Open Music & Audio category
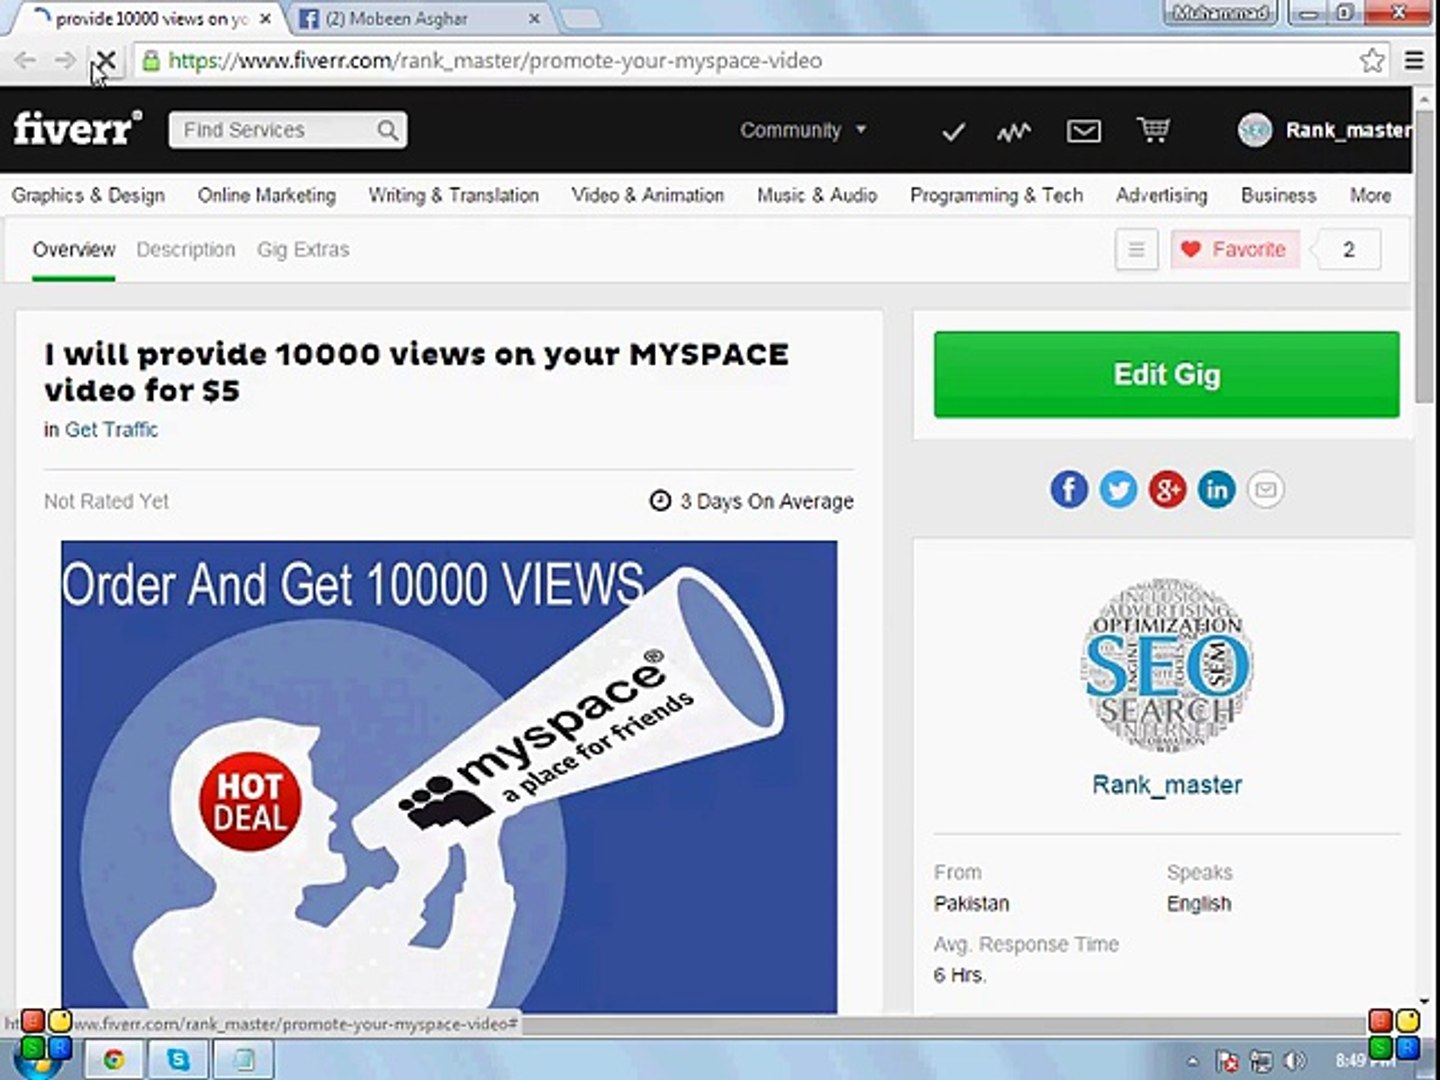The width and height of the screenshot is (1440, 1080). (817, 195)
